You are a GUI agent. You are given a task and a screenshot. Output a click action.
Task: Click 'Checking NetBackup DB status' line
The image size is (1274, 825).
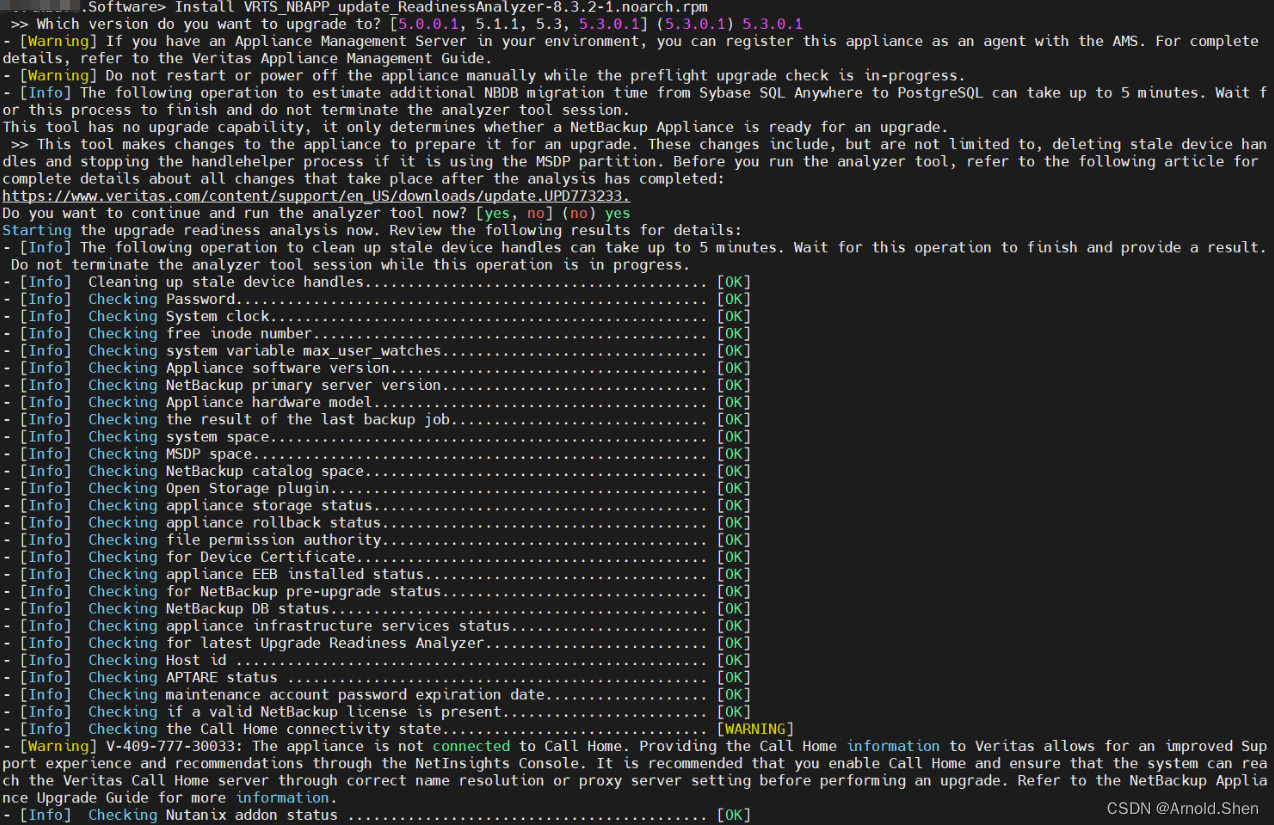click(x=376, y=608)
